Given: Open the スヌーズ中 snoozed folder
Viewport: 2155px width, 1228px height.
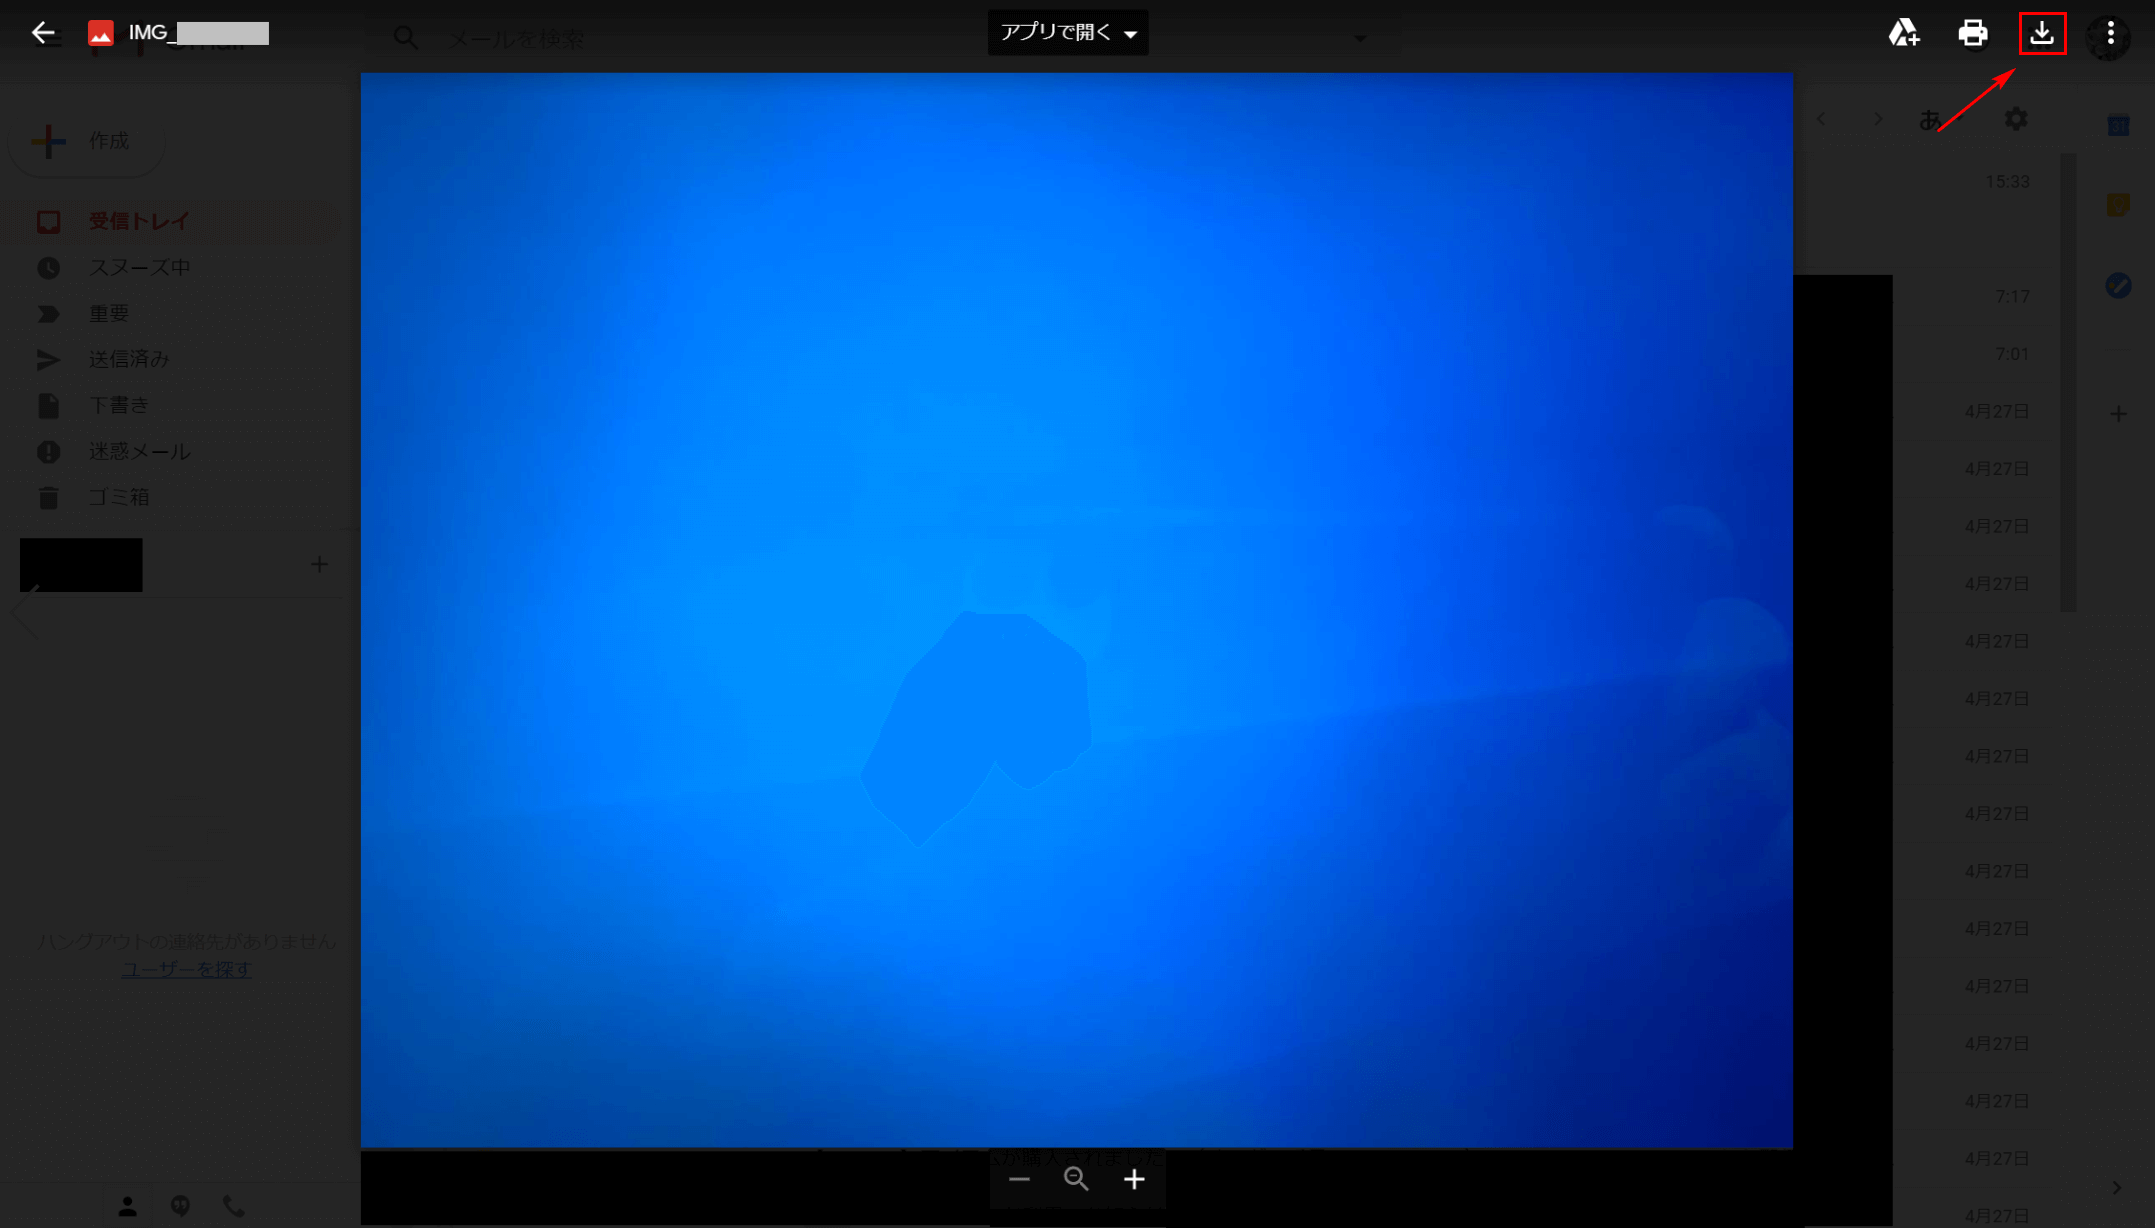Looking at the screenshot, I should point(139,268).
